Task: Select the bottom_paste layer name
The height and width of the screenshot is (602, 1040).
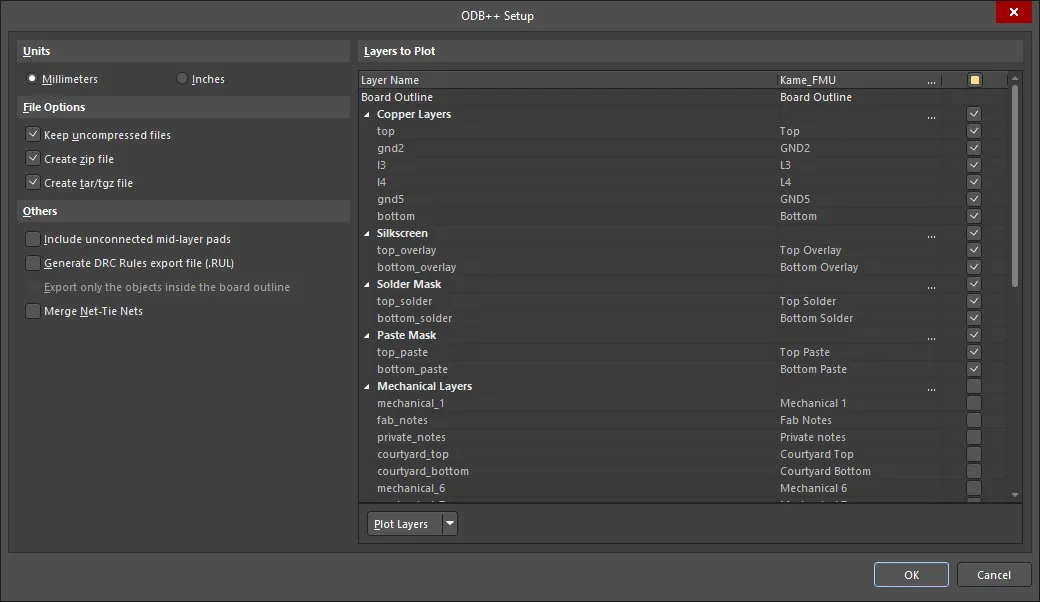Action: 413,369
